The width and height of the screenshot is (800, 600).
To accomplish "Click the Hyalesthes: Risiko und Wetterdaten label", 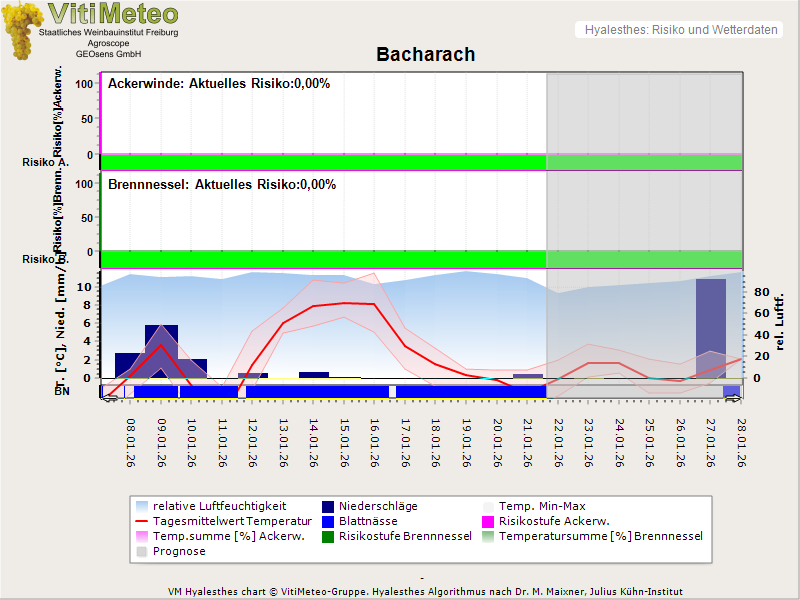I will [x=680, y=30].
